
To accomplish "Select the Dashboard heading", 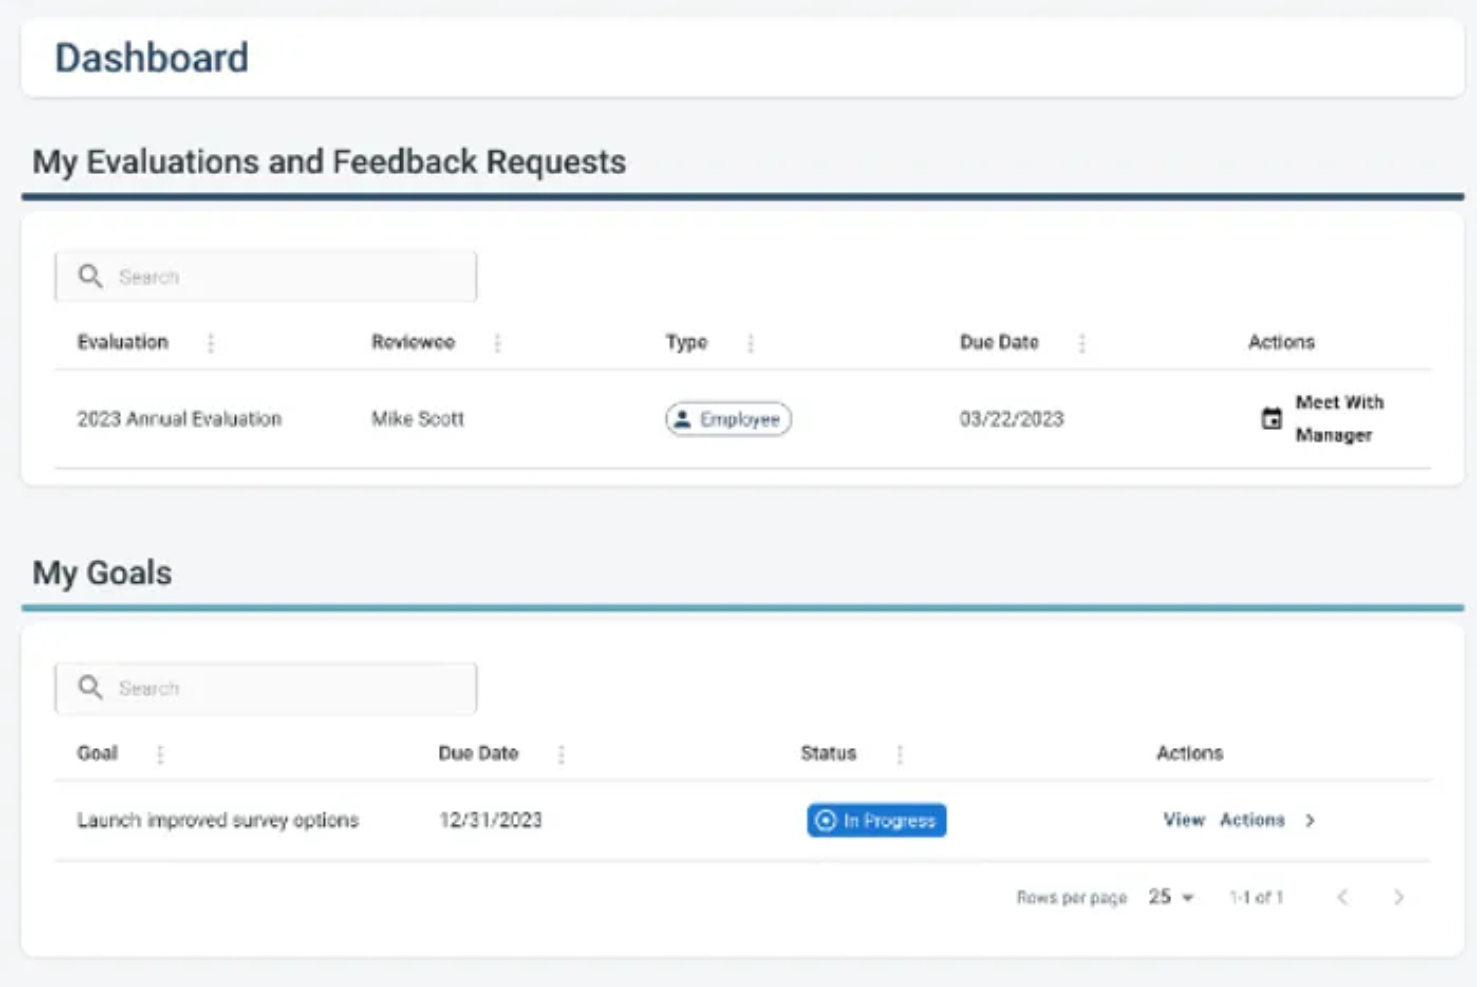I will 152,57.
